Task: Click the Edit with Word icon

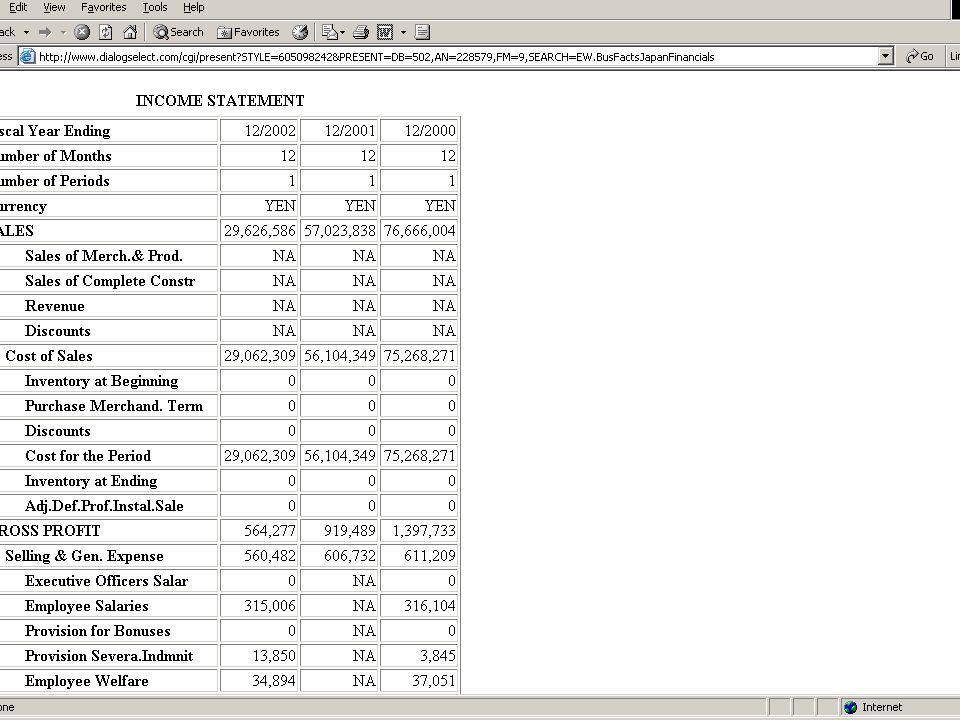Action: click(x=384, y=32)
